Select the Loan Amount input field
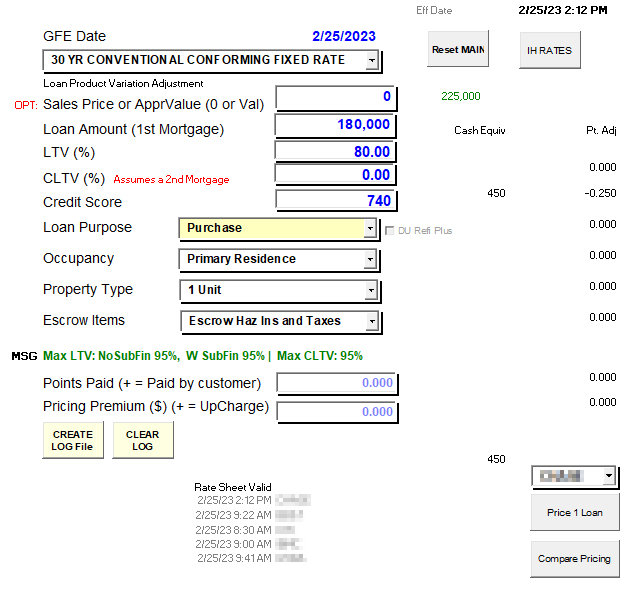The image size is (638, 615). 336,125
